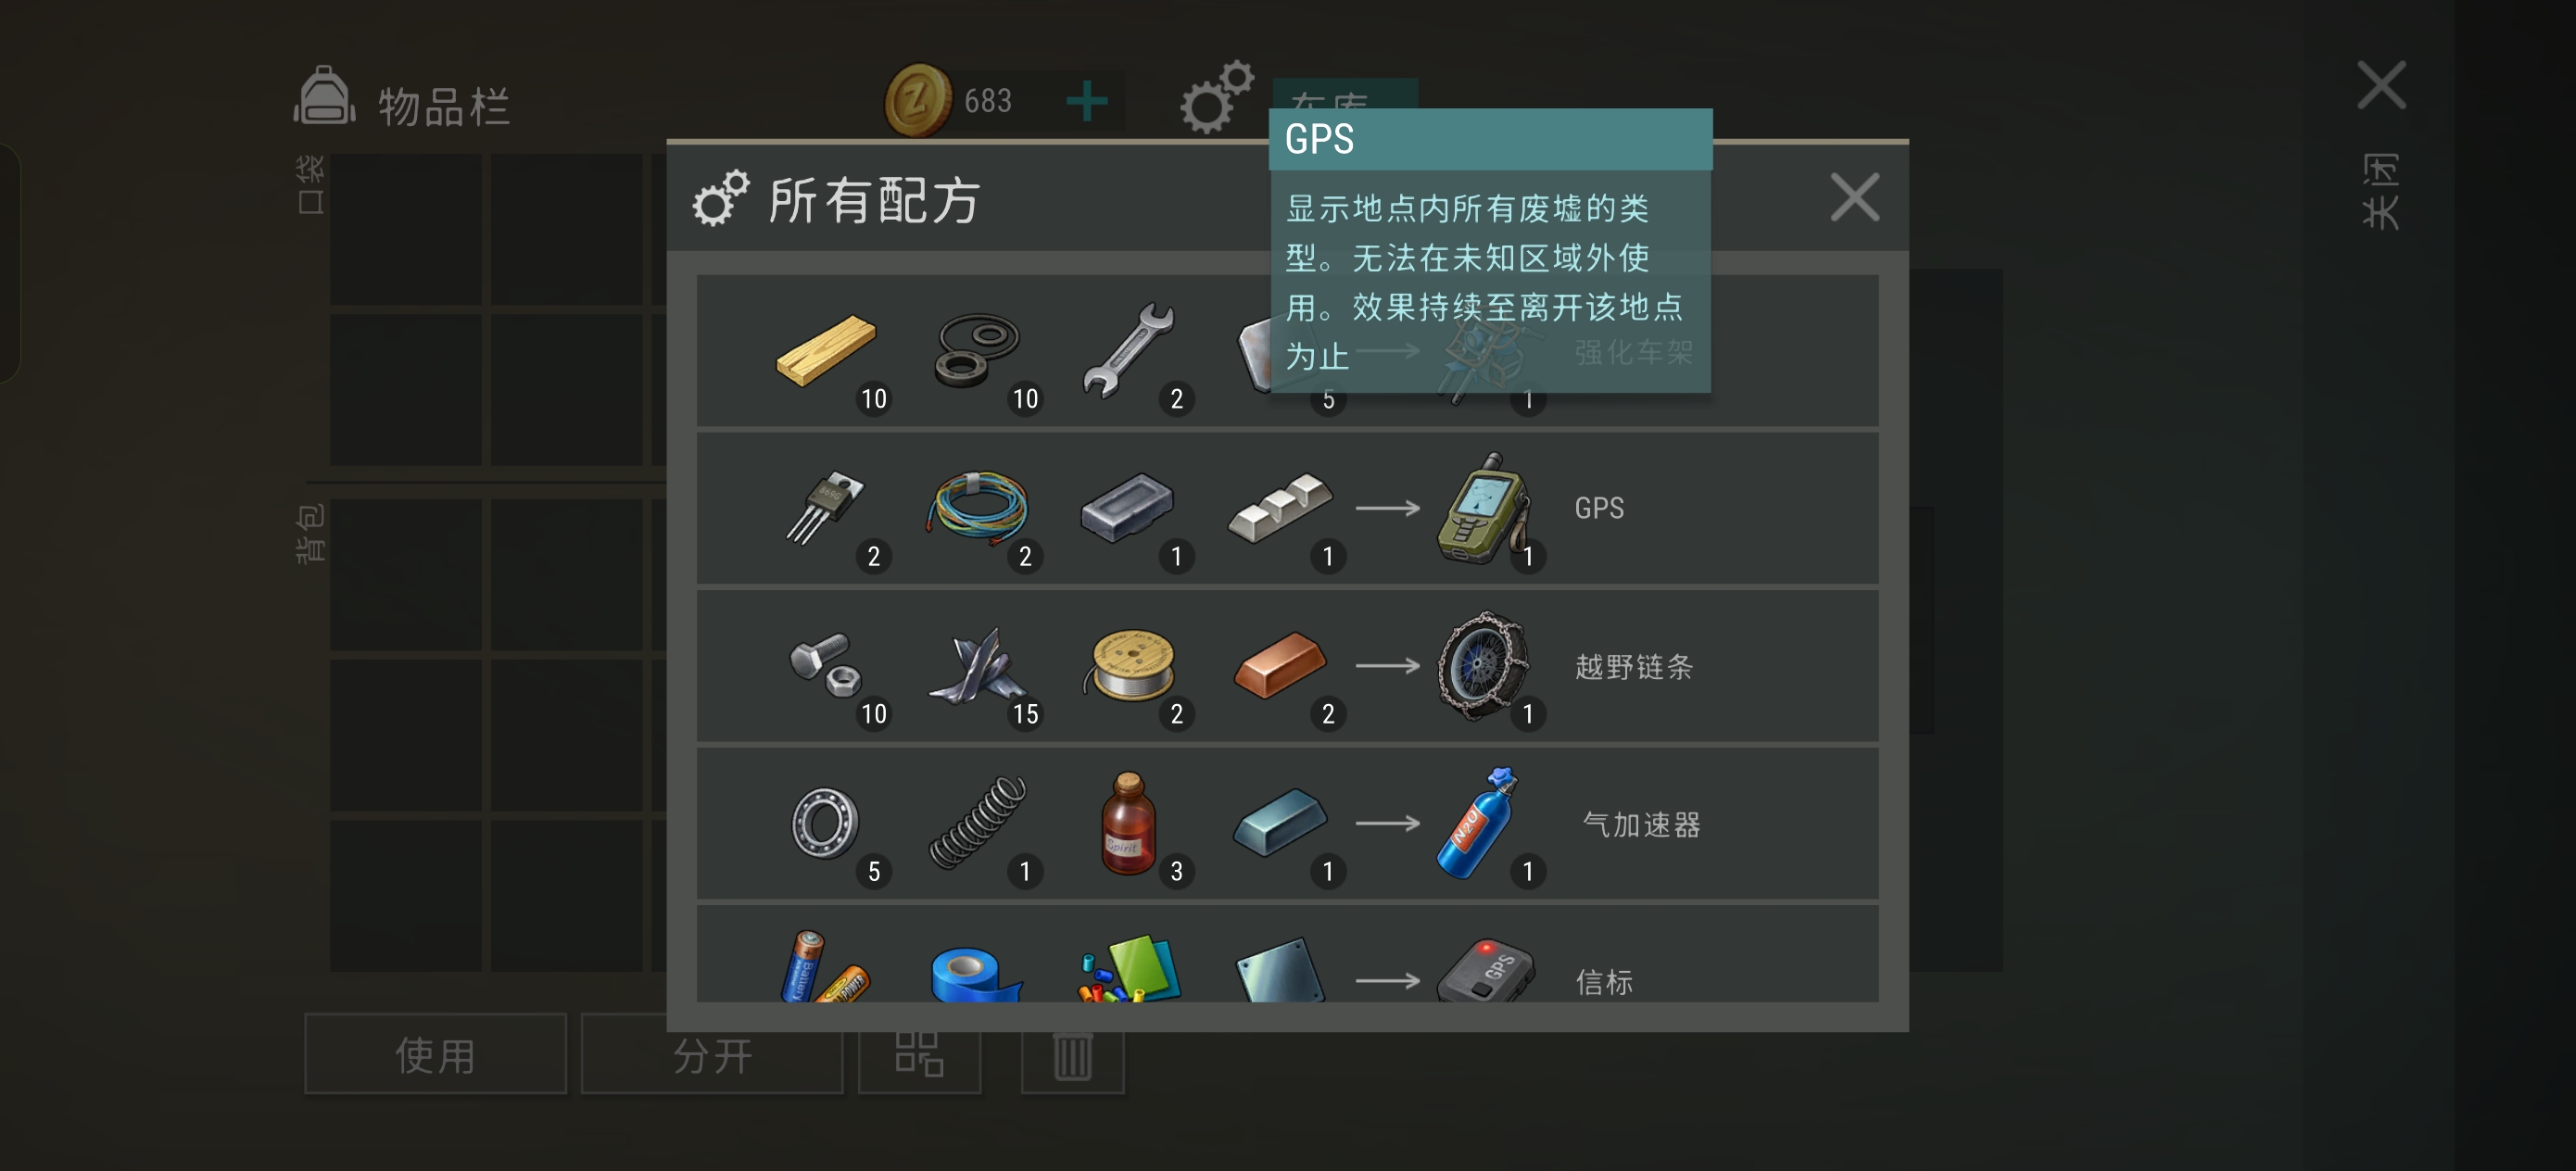Select the copper bar ingredient icon
The height and width of the screenshot is (1171, 2576).
[x=1280, y=664]
